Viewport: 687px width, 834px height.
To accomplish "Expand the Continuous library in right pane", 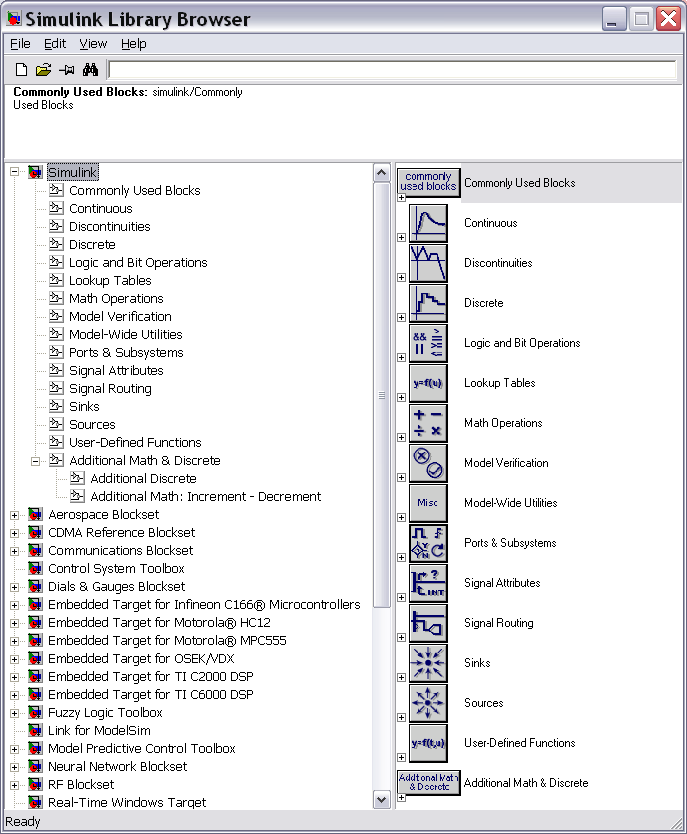I will pyautogui.click(x=401, y=237).
